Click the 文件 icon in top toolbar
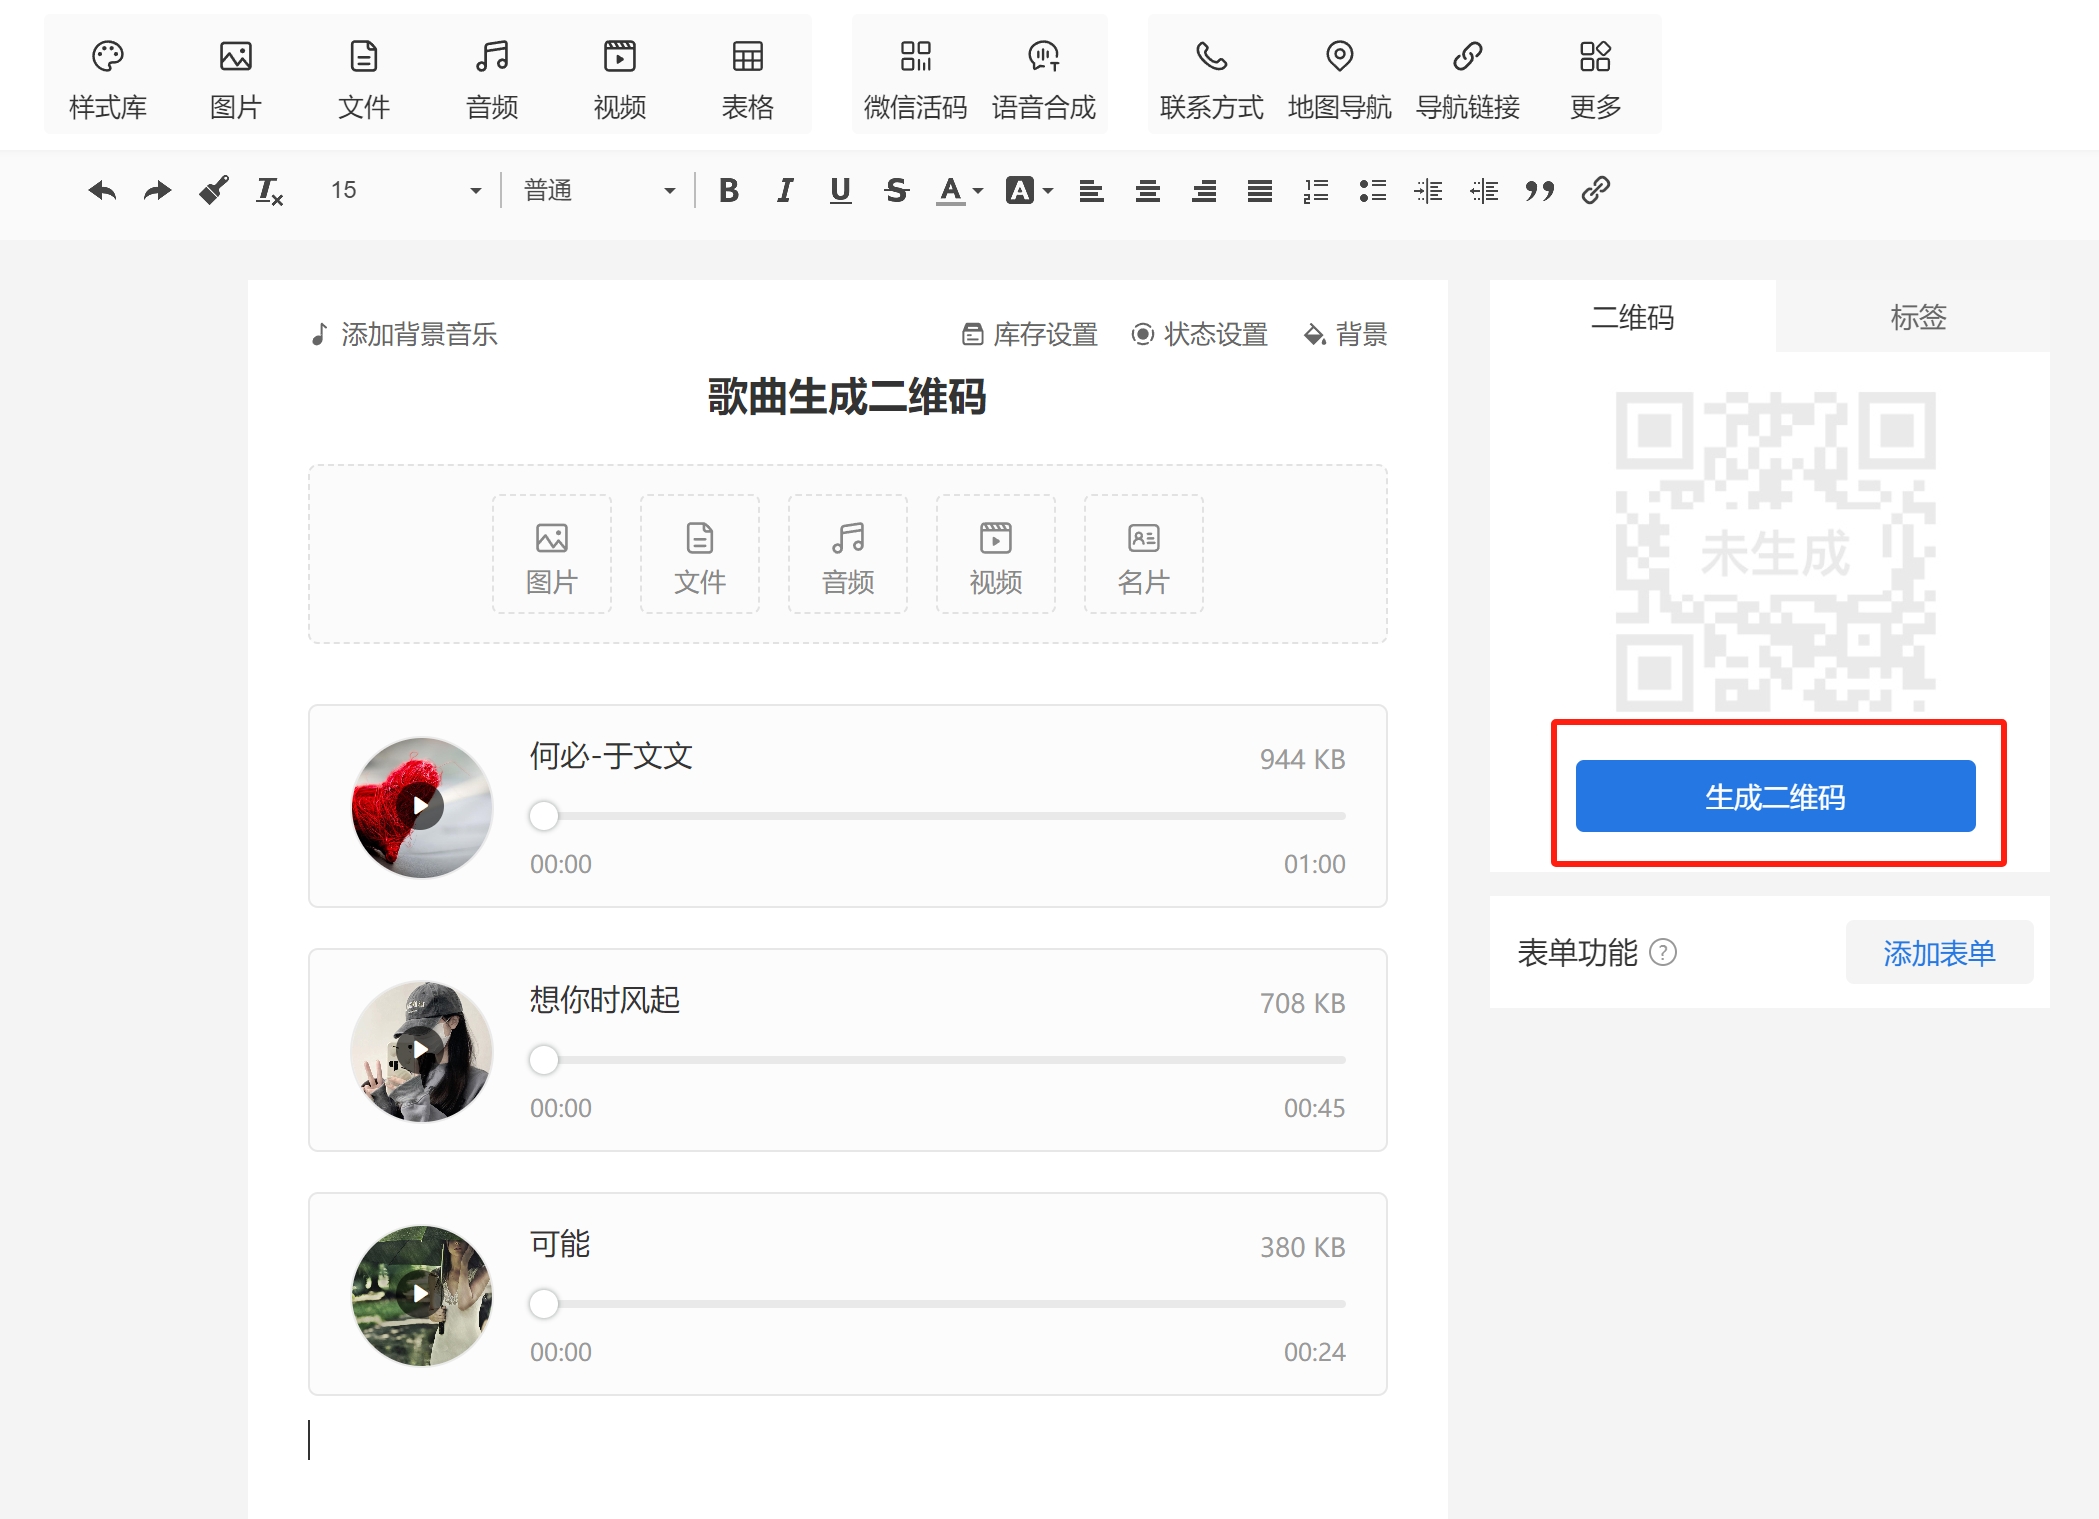Viewport: 2099px width, 1519px height. pos(364,78)
